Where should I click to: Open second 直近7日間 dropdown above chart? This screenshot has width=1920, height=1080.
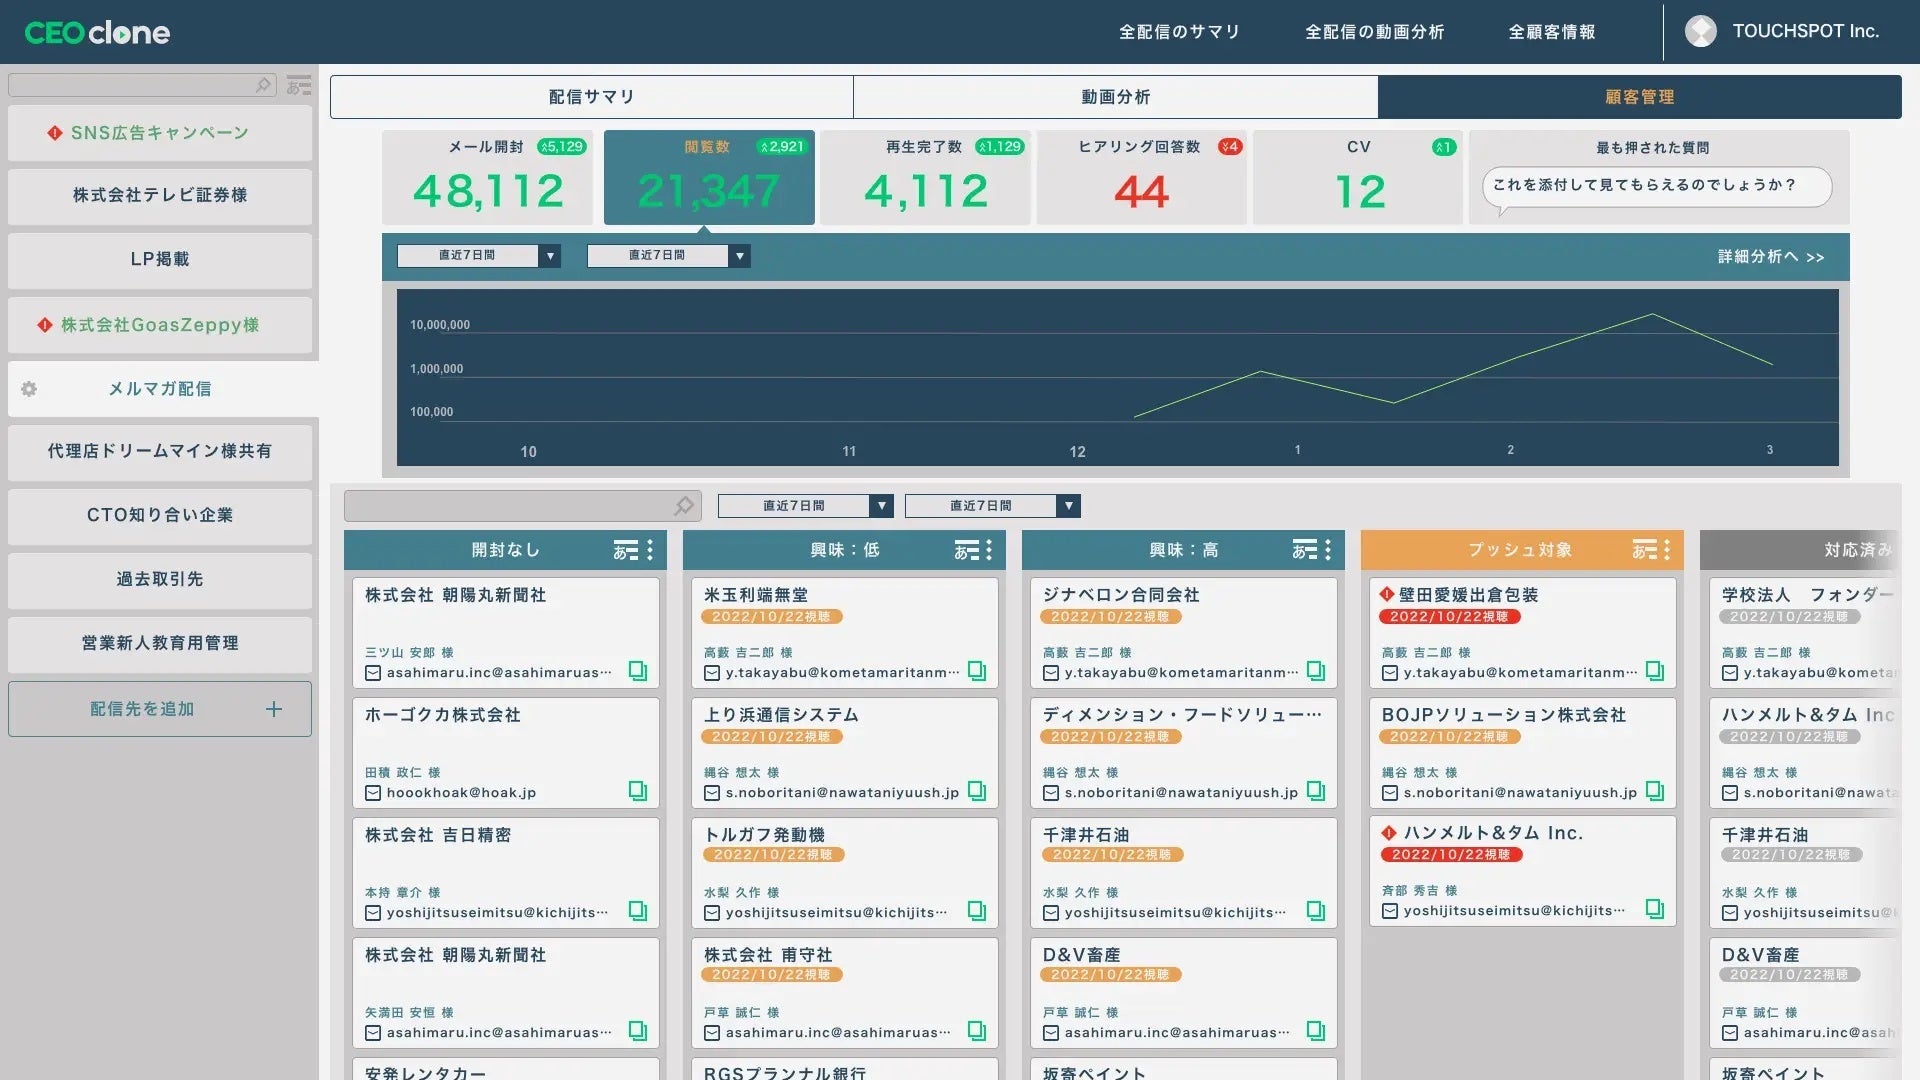(668, 256)
